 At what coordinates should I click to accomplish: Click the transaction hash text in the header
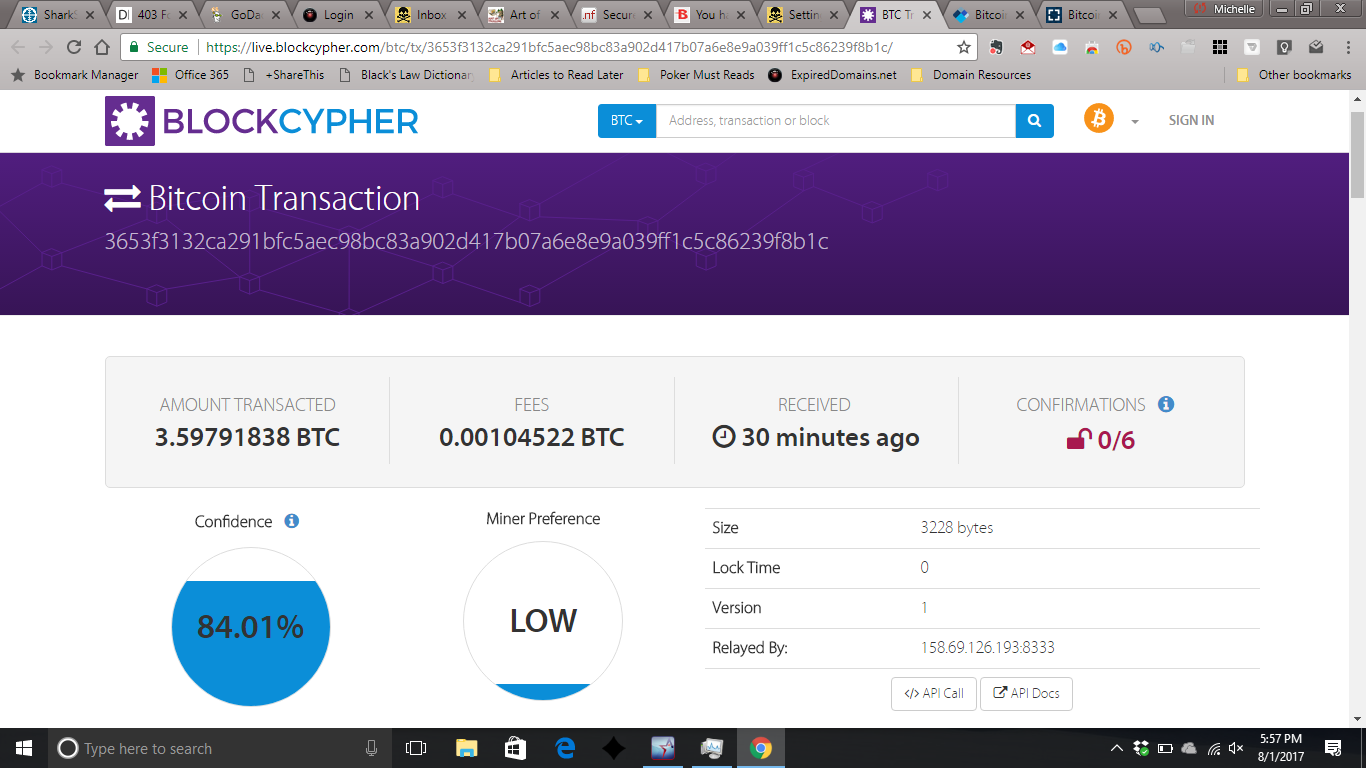coord(466,241)
